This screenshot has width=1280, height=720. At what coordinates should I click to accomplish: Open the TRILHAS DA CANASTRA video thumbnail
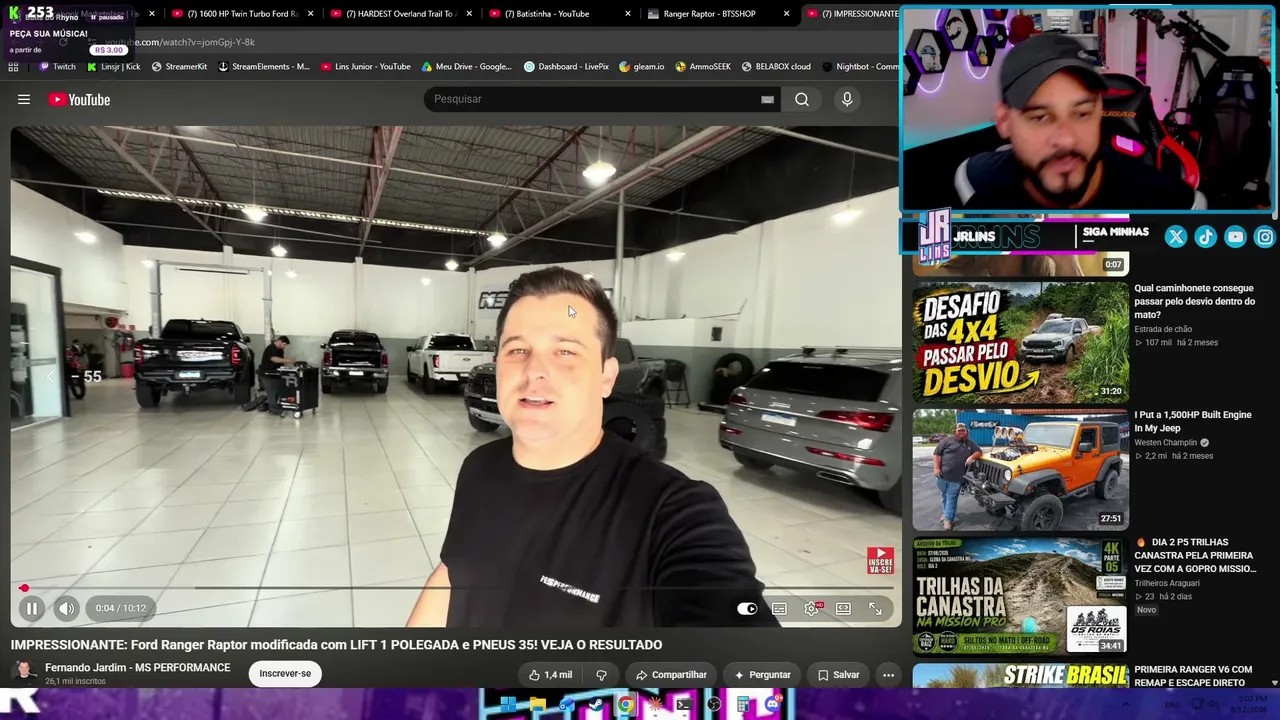1020,596
